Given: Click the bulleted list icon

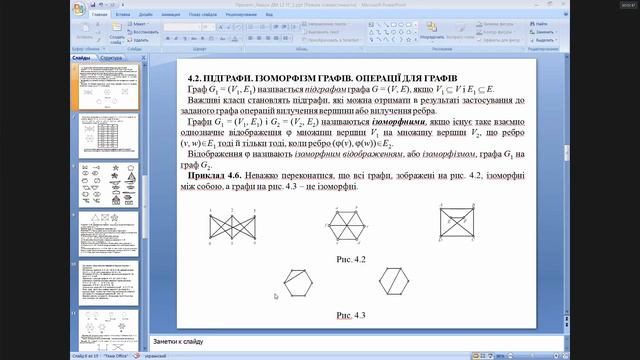Looking at the screenshot, I should click(252, 27).
